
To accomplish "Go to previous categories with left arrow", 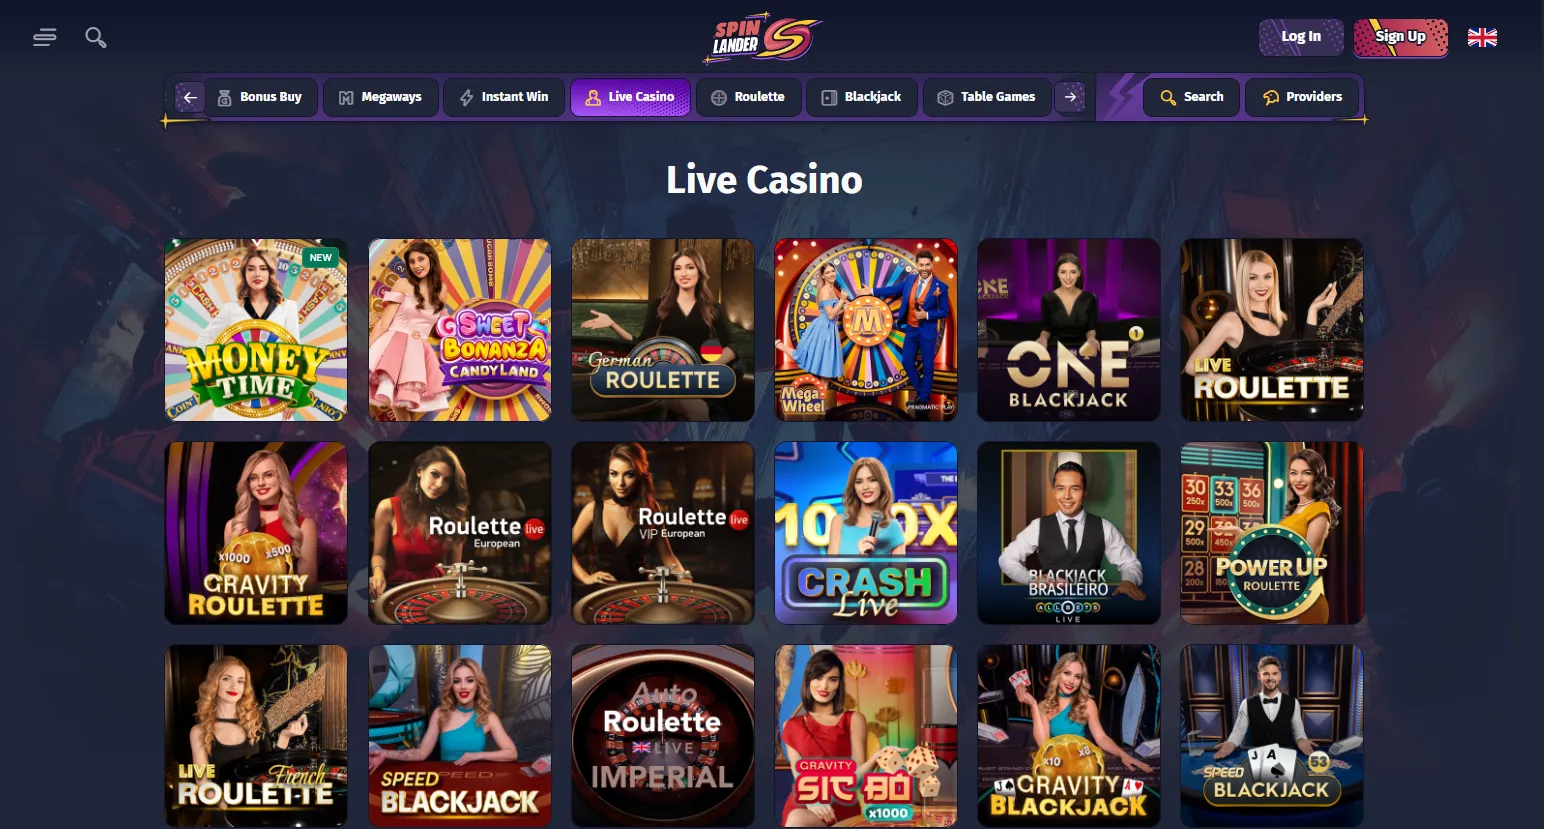I will click(190, 97).
